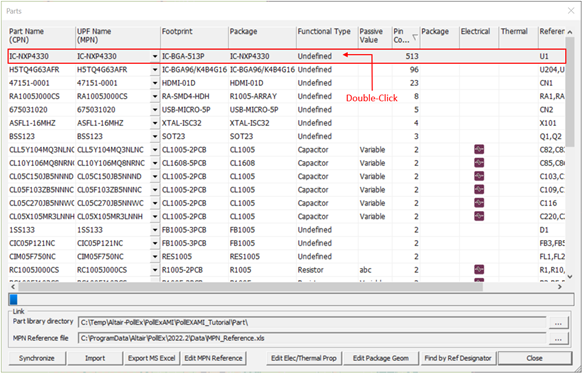The height and width of the screenshot is (374, 583).
Task: Open UPF Name dropdown for IC-NXP4330
Action: point(155,57)
